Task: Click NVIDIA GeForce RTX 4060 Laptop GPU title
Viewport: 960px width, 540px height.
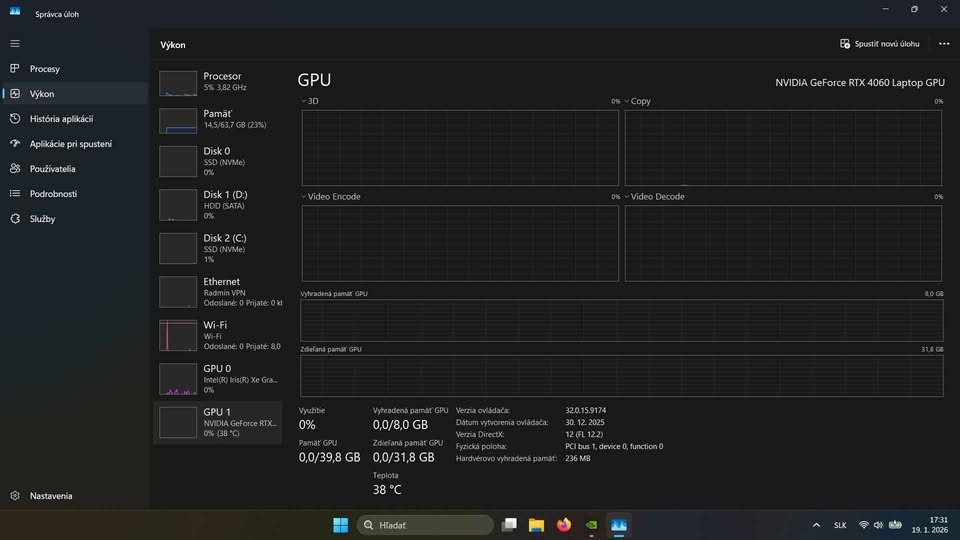Action: pyautogui.click(x=860, y=83)
